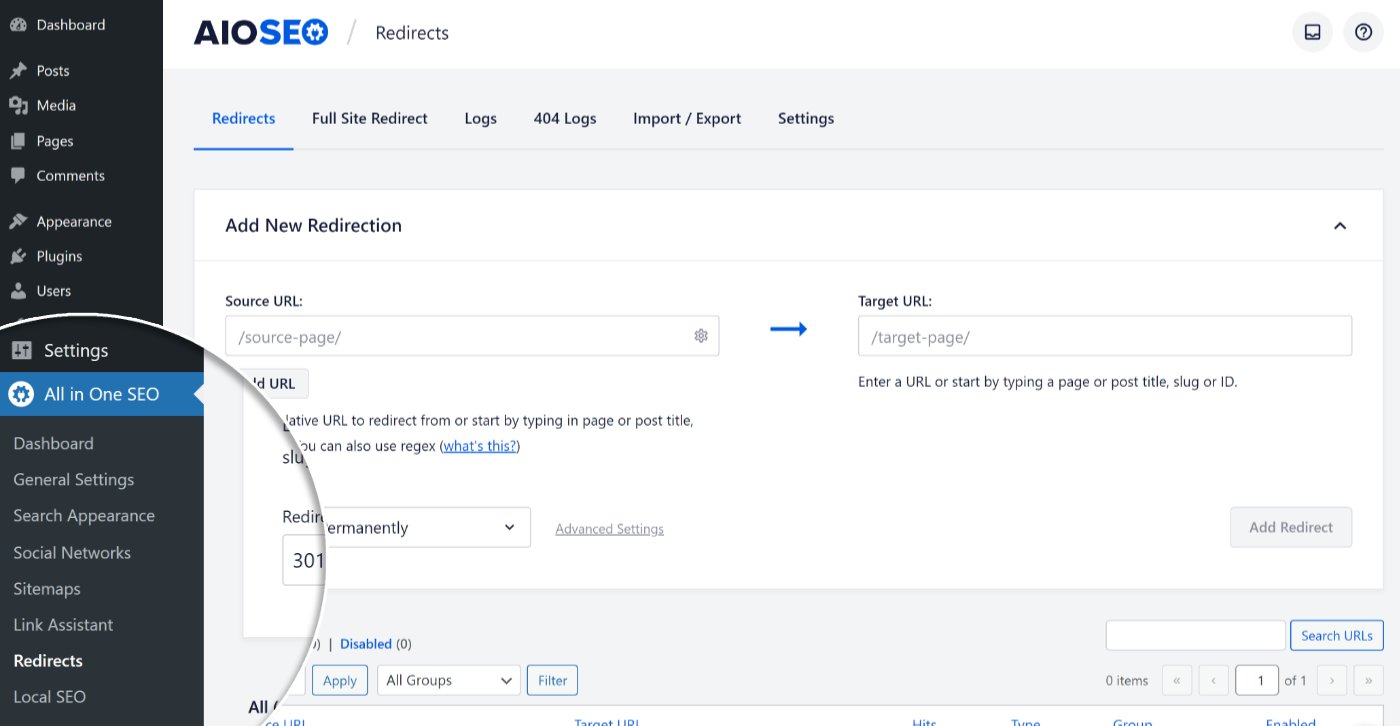
Task: Switch to the 404 Logs tab
Action: (x=565, y=118)
